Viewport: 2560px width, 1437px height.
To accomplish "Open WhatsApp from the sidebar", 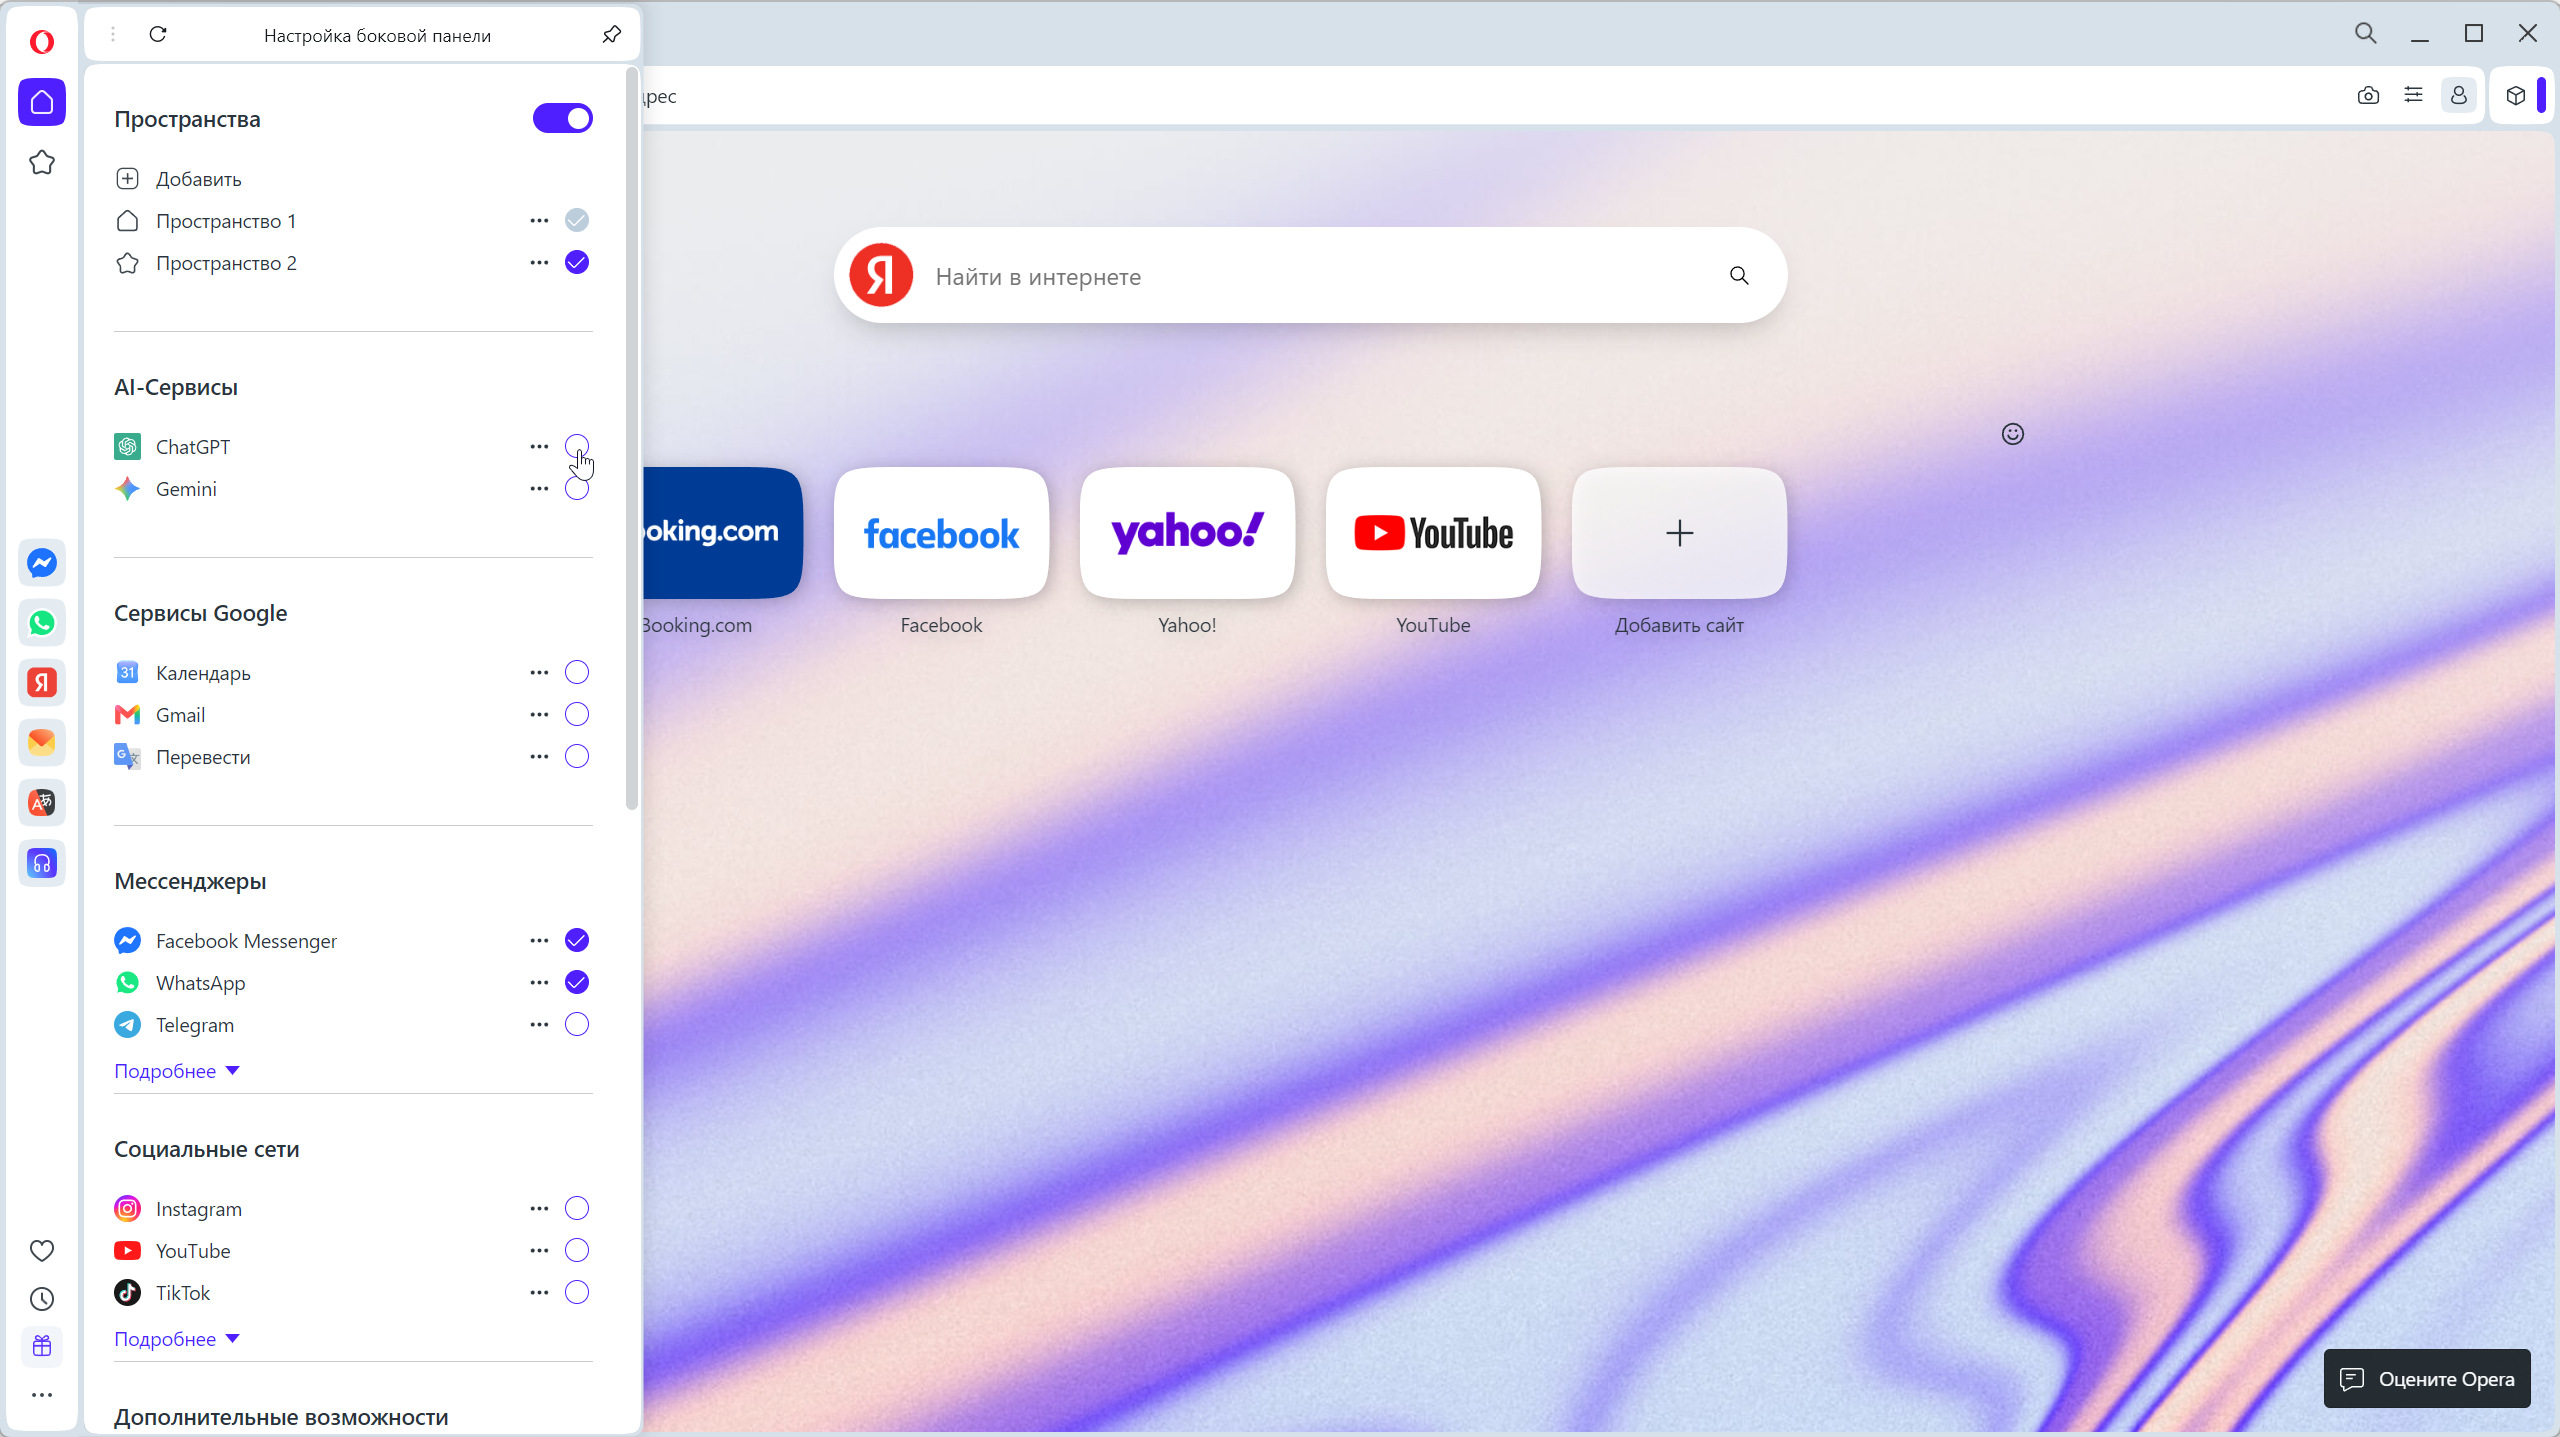I will pyautogui.click(x=42, y=623).
